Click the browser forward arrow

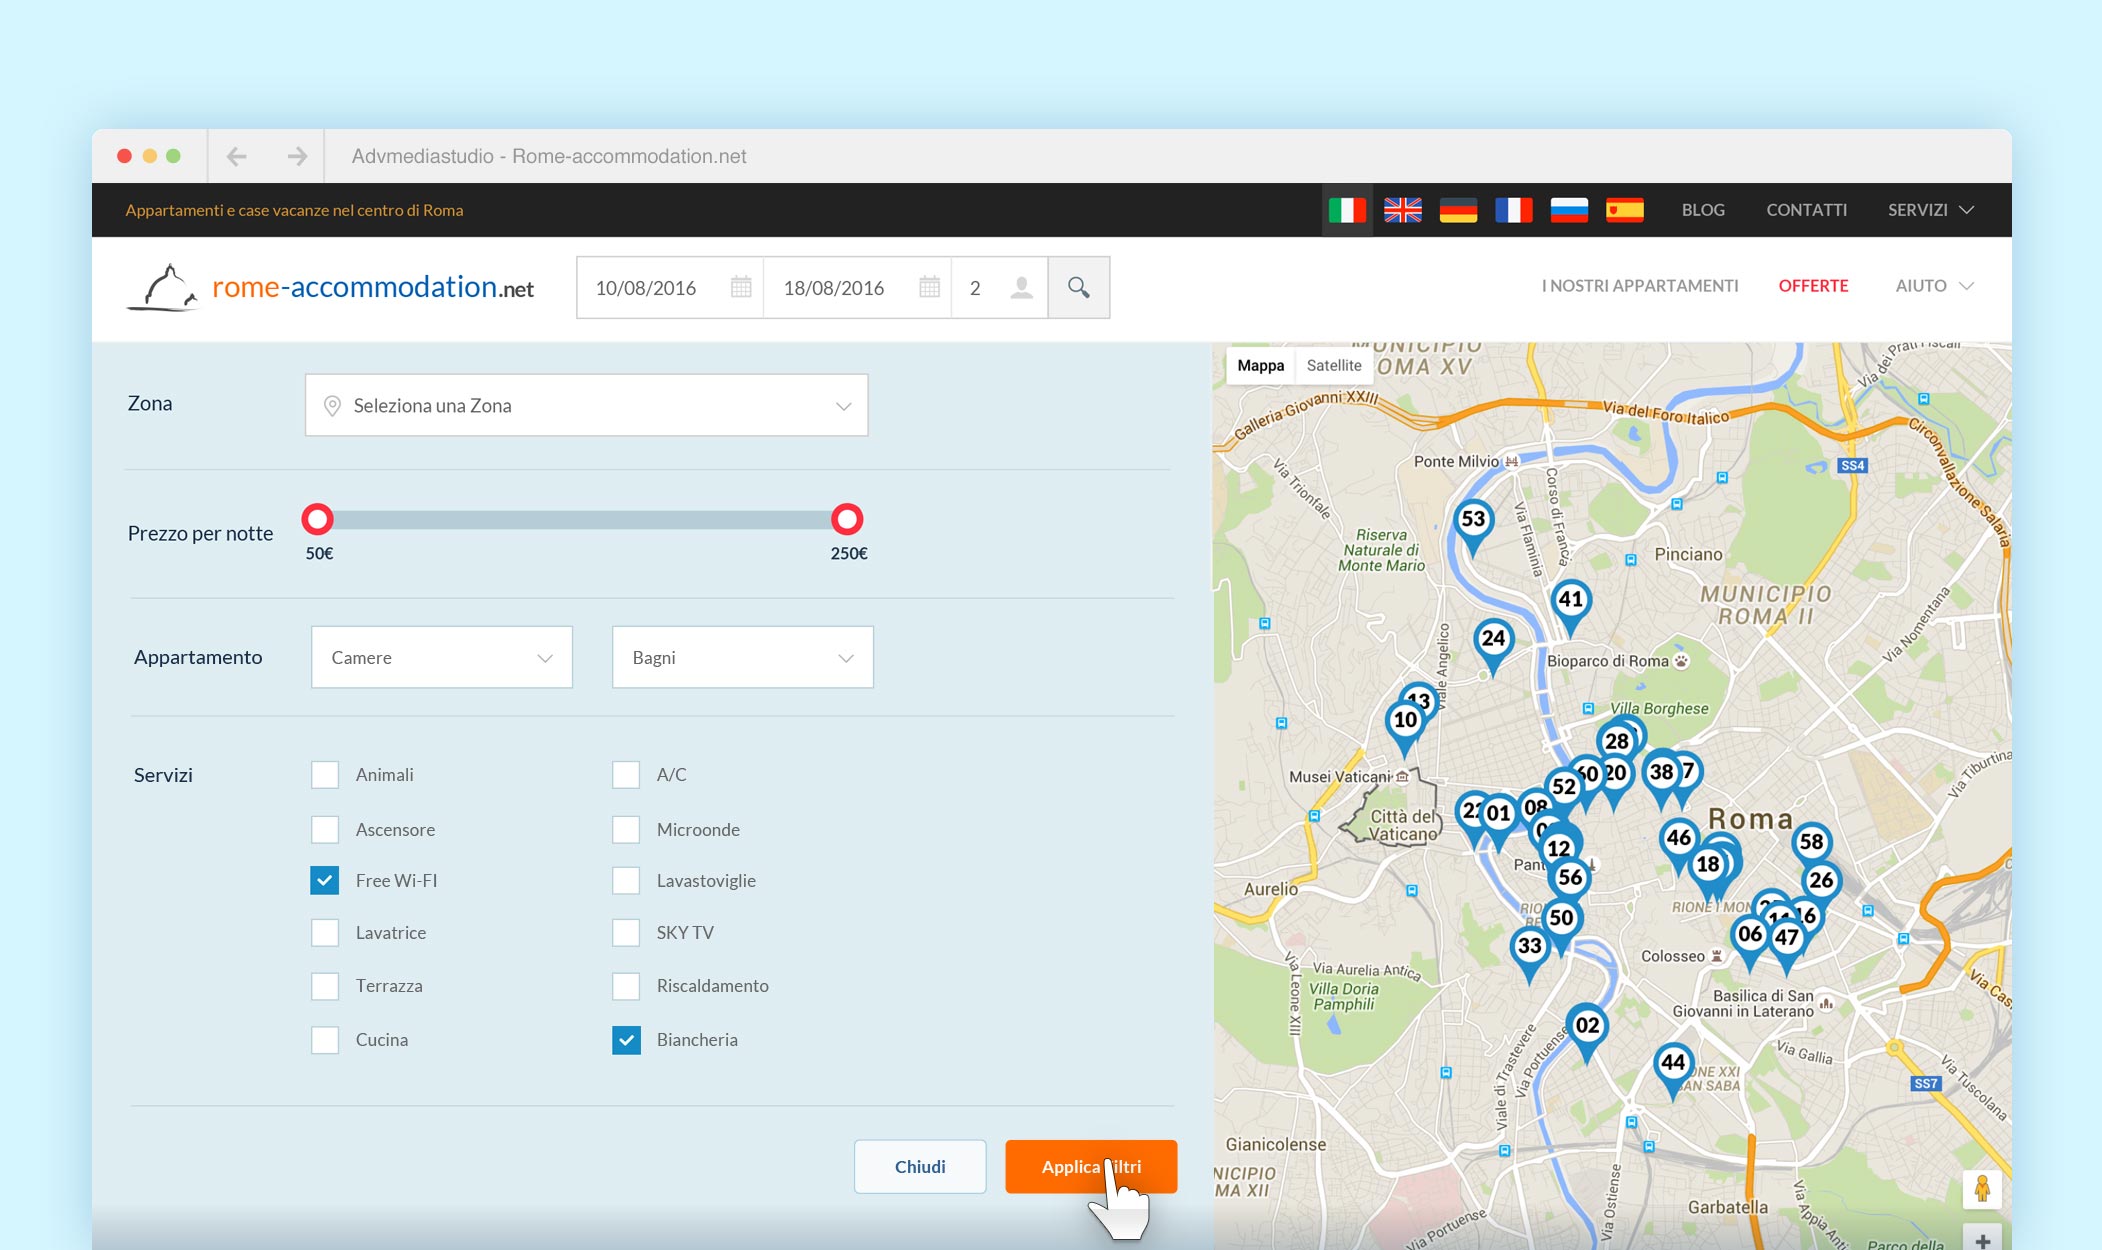pyautogui.click(x=297, y=156)
